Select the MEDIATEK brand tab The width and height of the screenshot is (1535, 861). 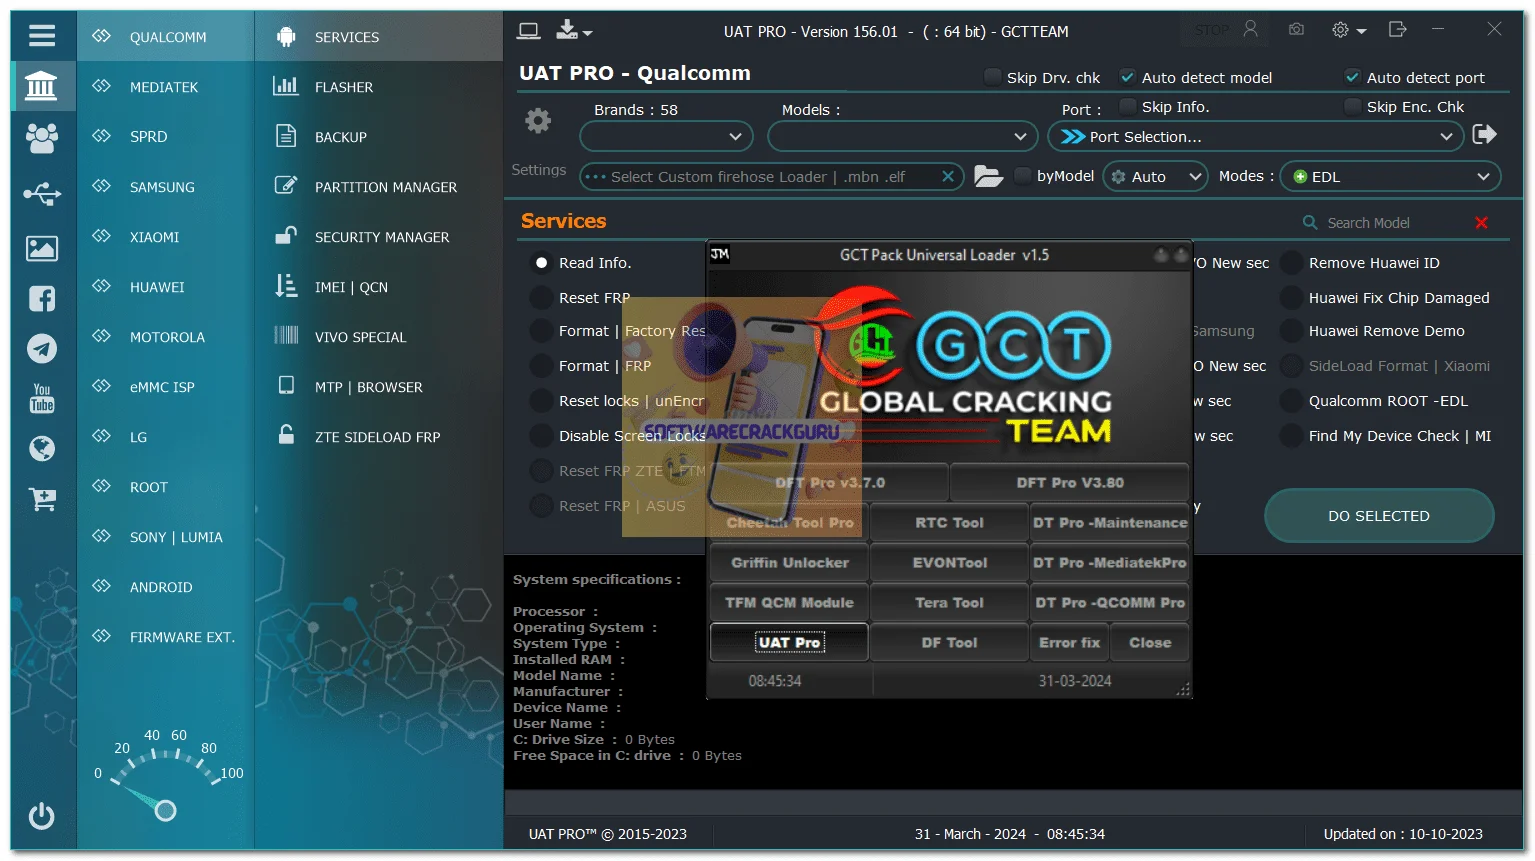(x=166, y=87)
